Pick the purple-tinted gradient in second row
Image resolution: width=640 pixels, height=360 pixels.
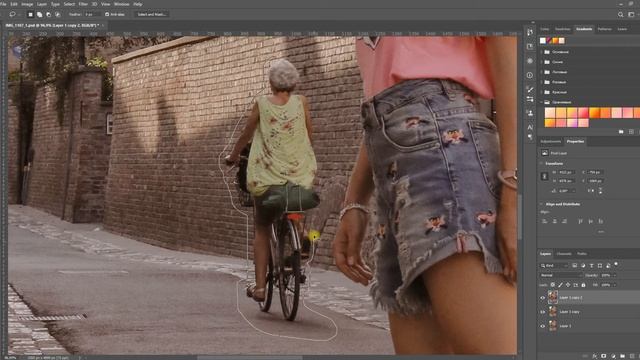pyautogui.click(x=572, y=123)
